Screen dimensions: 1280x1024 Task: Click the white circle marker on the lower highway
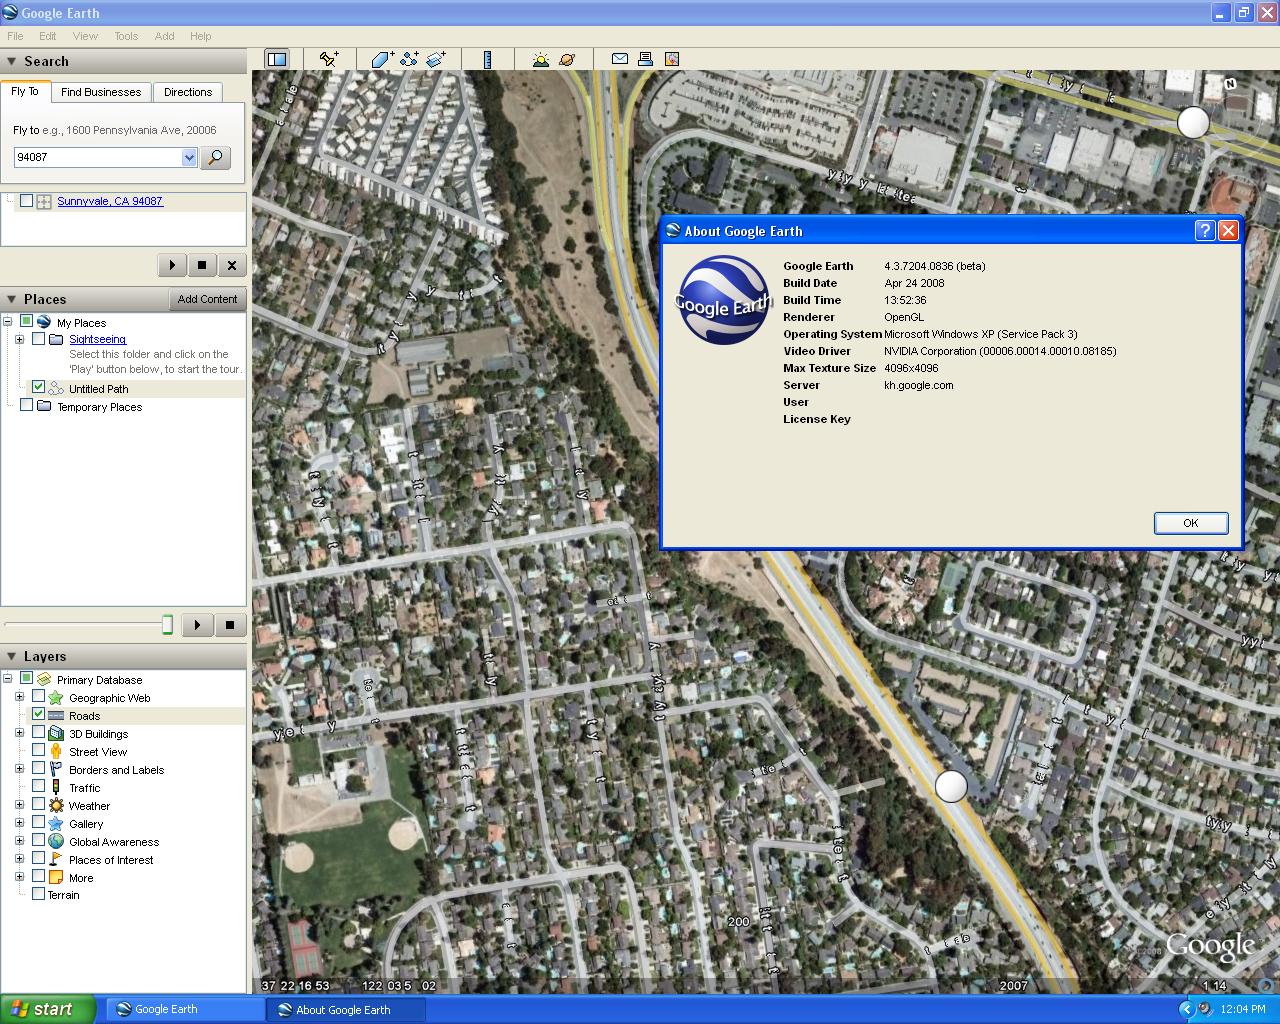(x=951, y=787)
